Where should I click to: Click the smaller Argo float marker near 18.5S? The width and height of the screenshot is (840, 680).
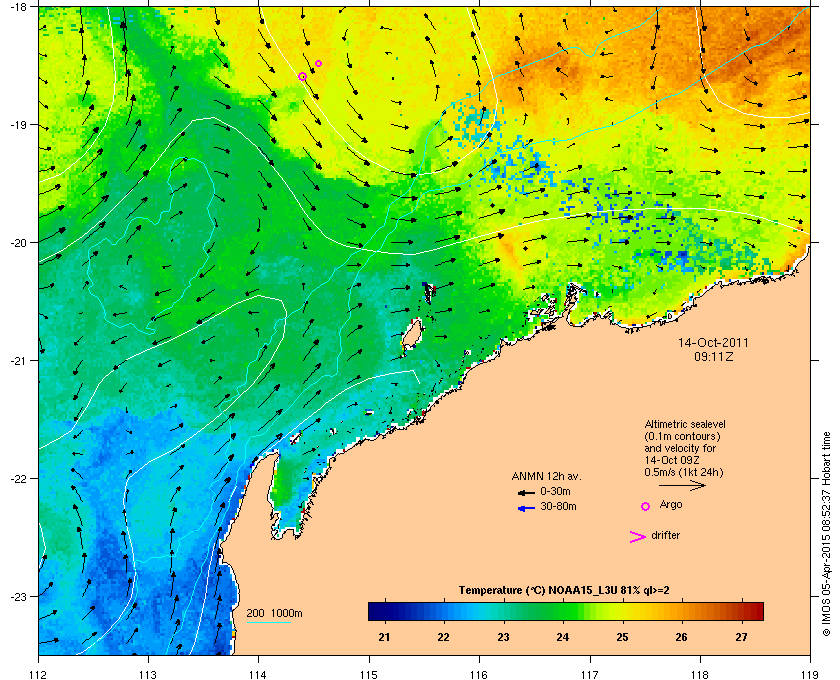click(x=318, y=63)
